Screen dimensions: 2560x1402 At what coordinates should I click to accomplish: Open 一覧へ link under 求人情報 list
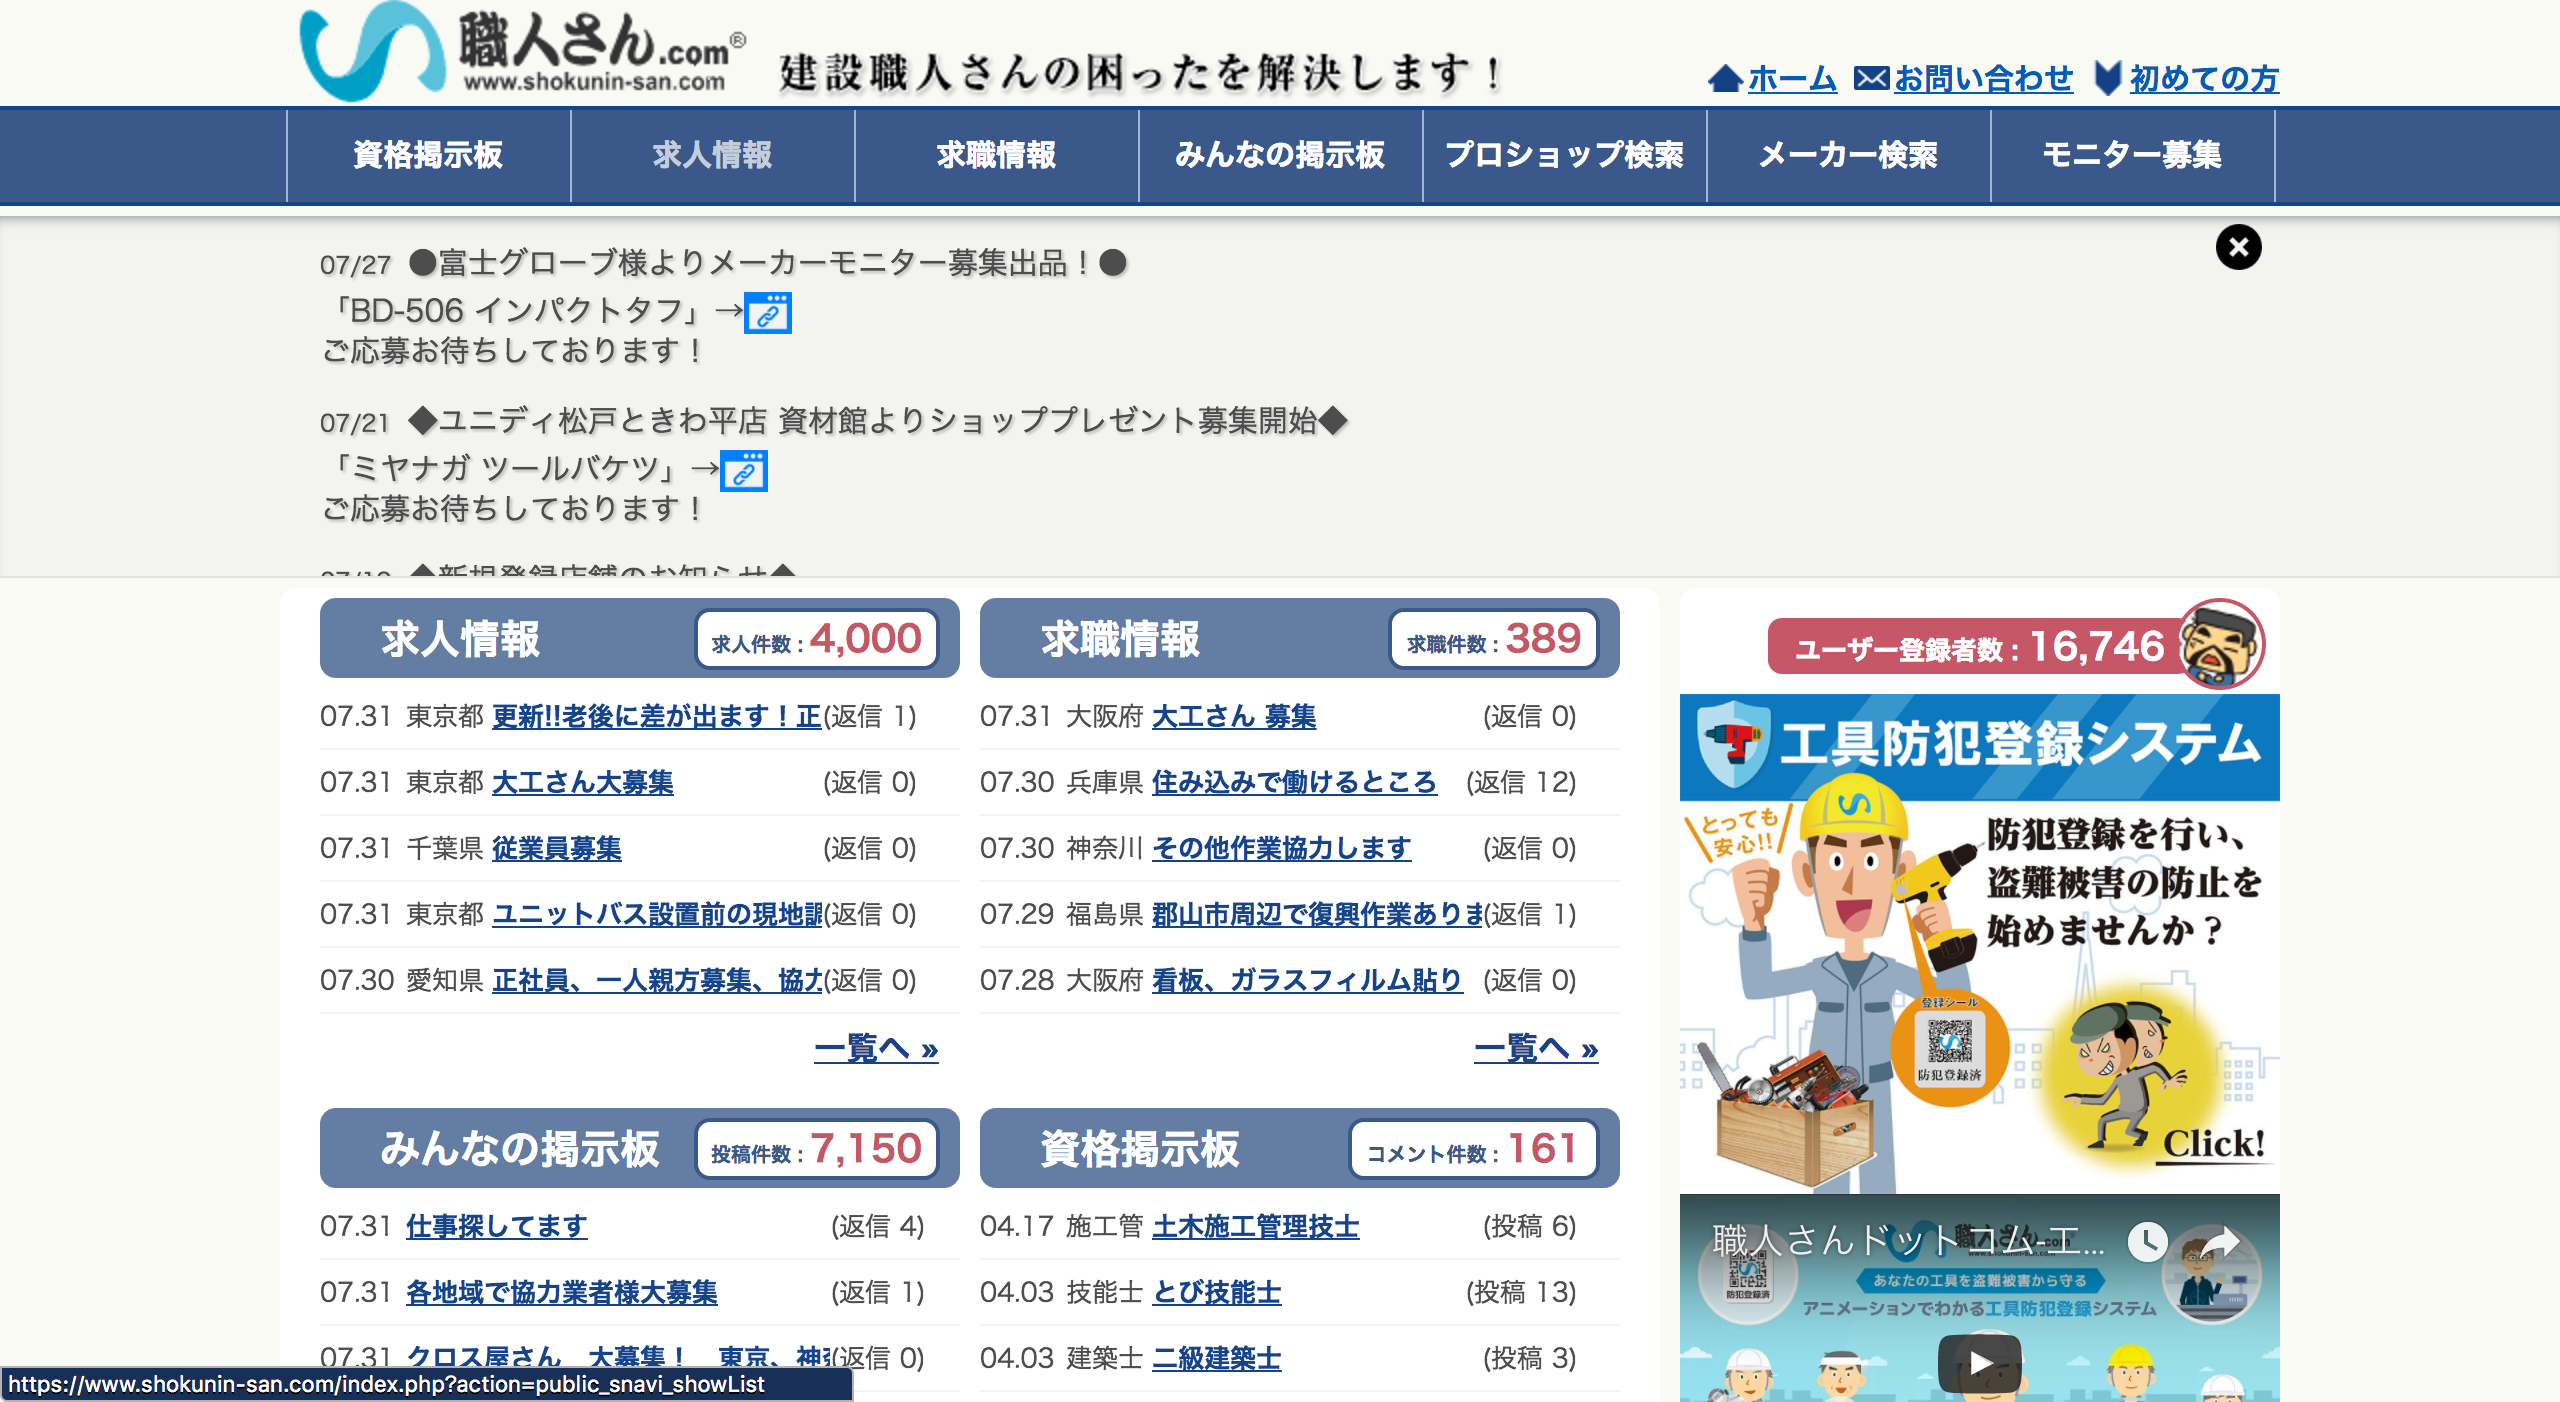point(876,1049)
